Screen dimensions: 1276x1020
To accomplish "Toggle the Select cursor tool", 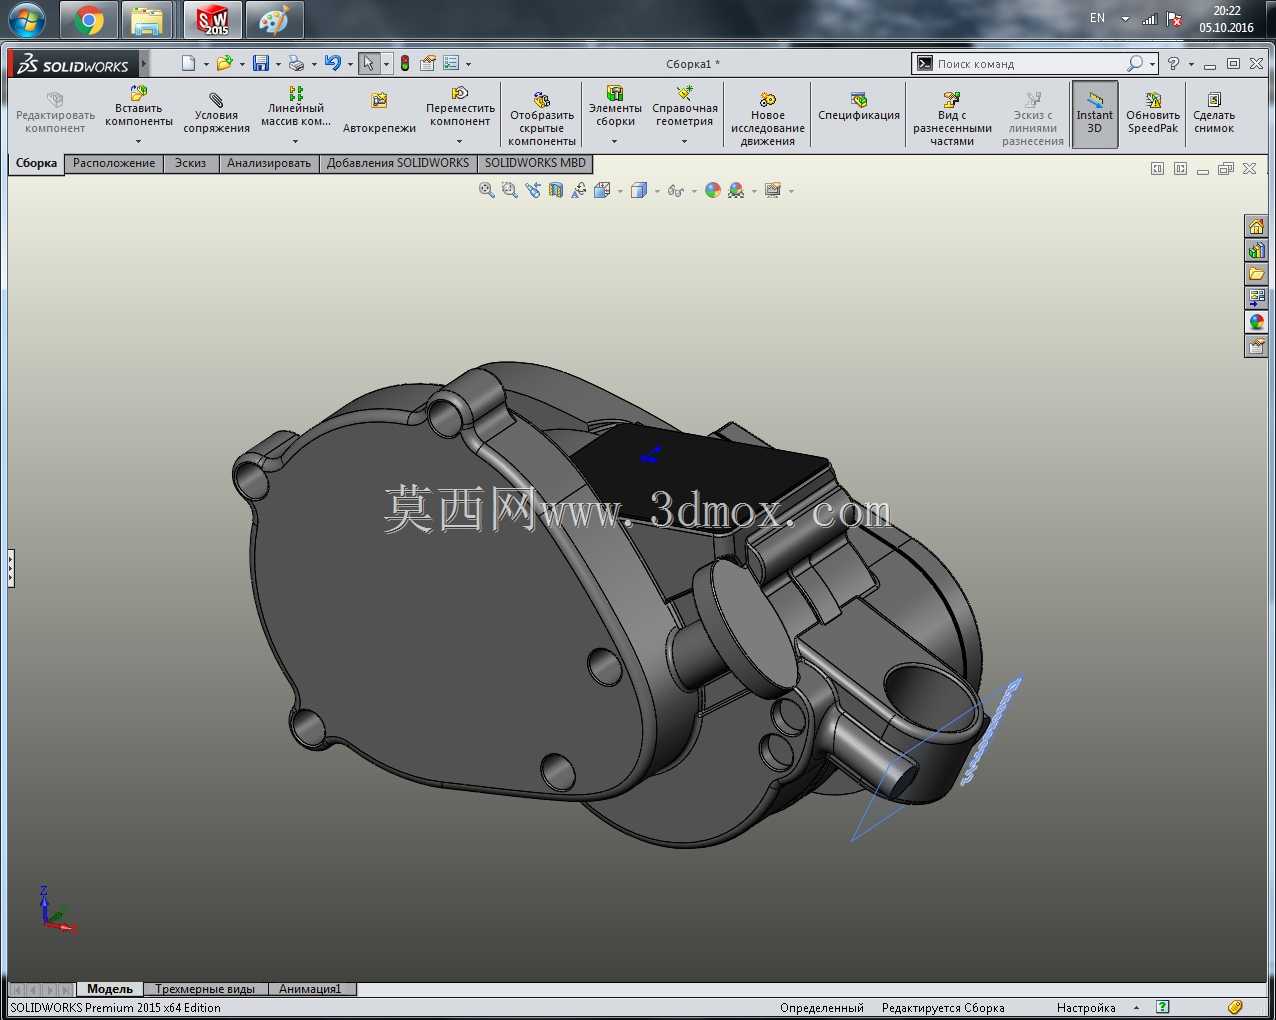I will coord(369,63).
